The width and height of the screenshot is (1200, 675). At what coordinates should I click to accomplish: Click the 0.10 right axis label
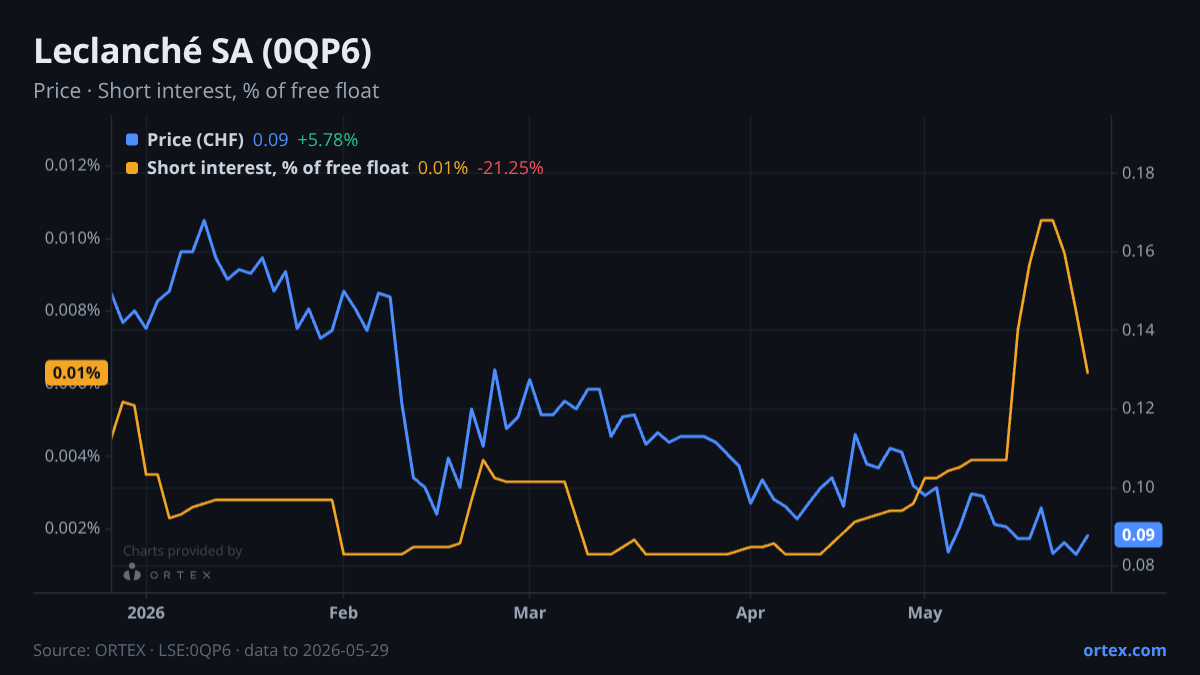click(1138, 487)
